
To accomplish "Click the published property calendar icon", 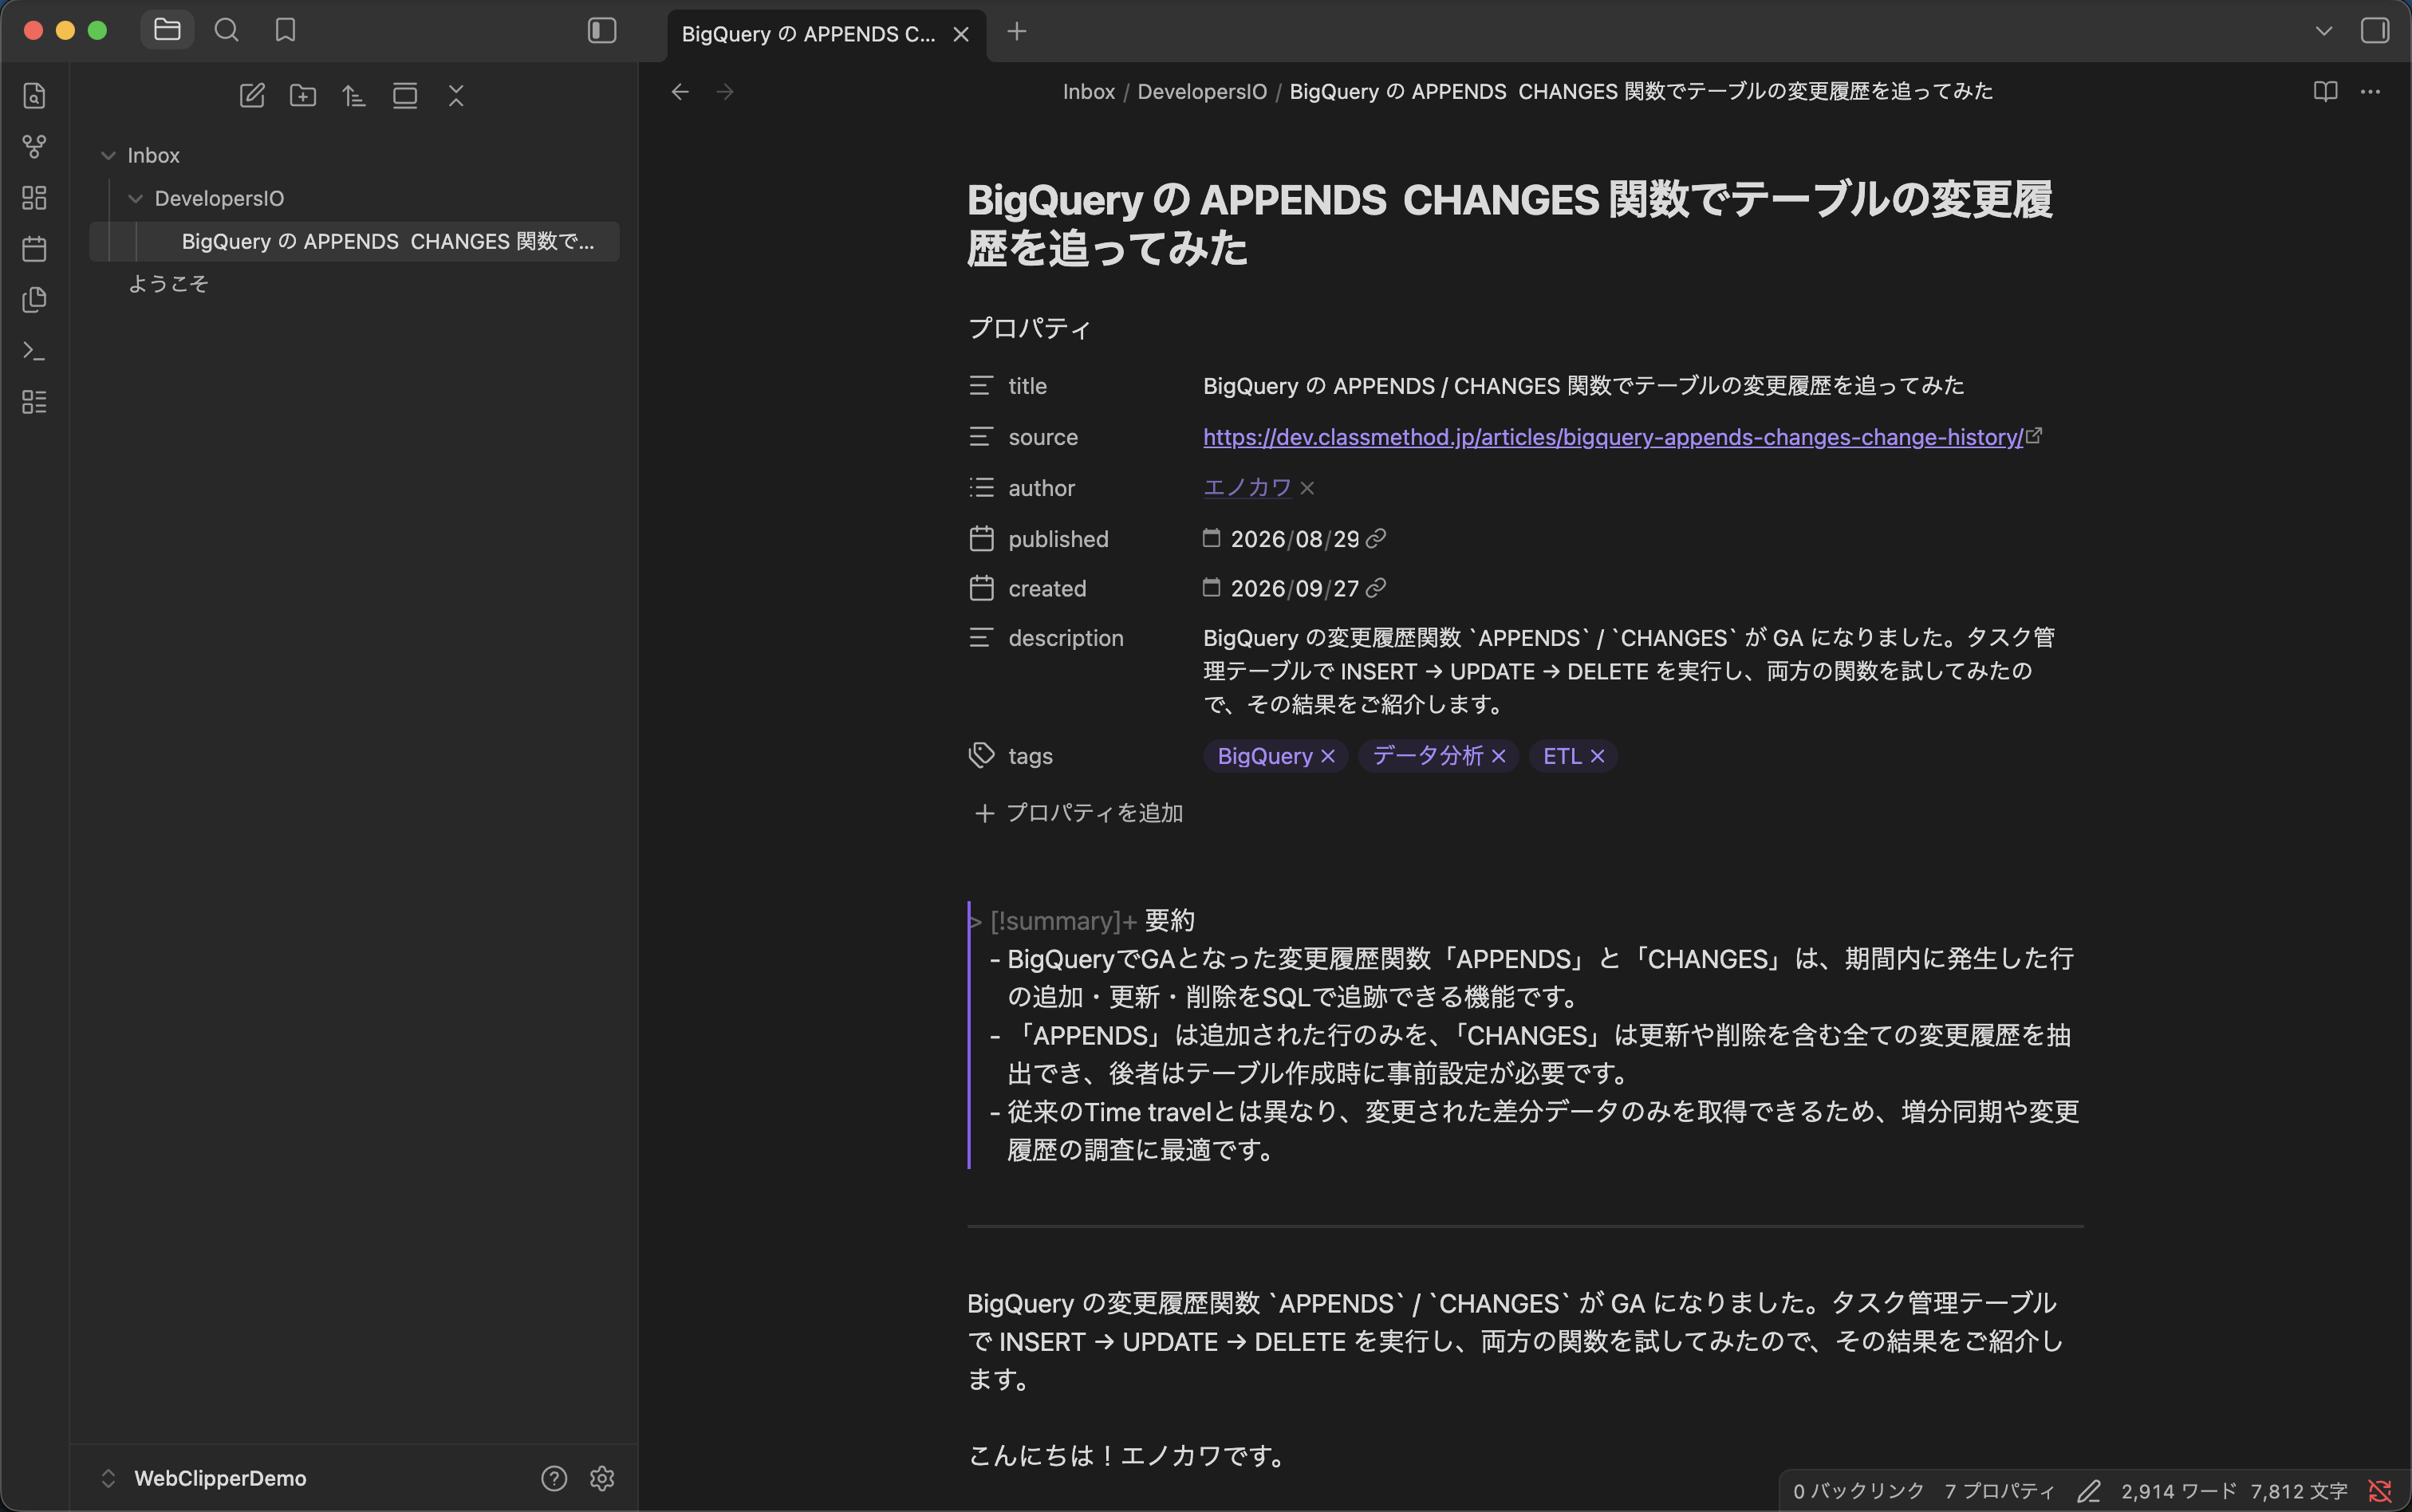I will click(981, 539).
